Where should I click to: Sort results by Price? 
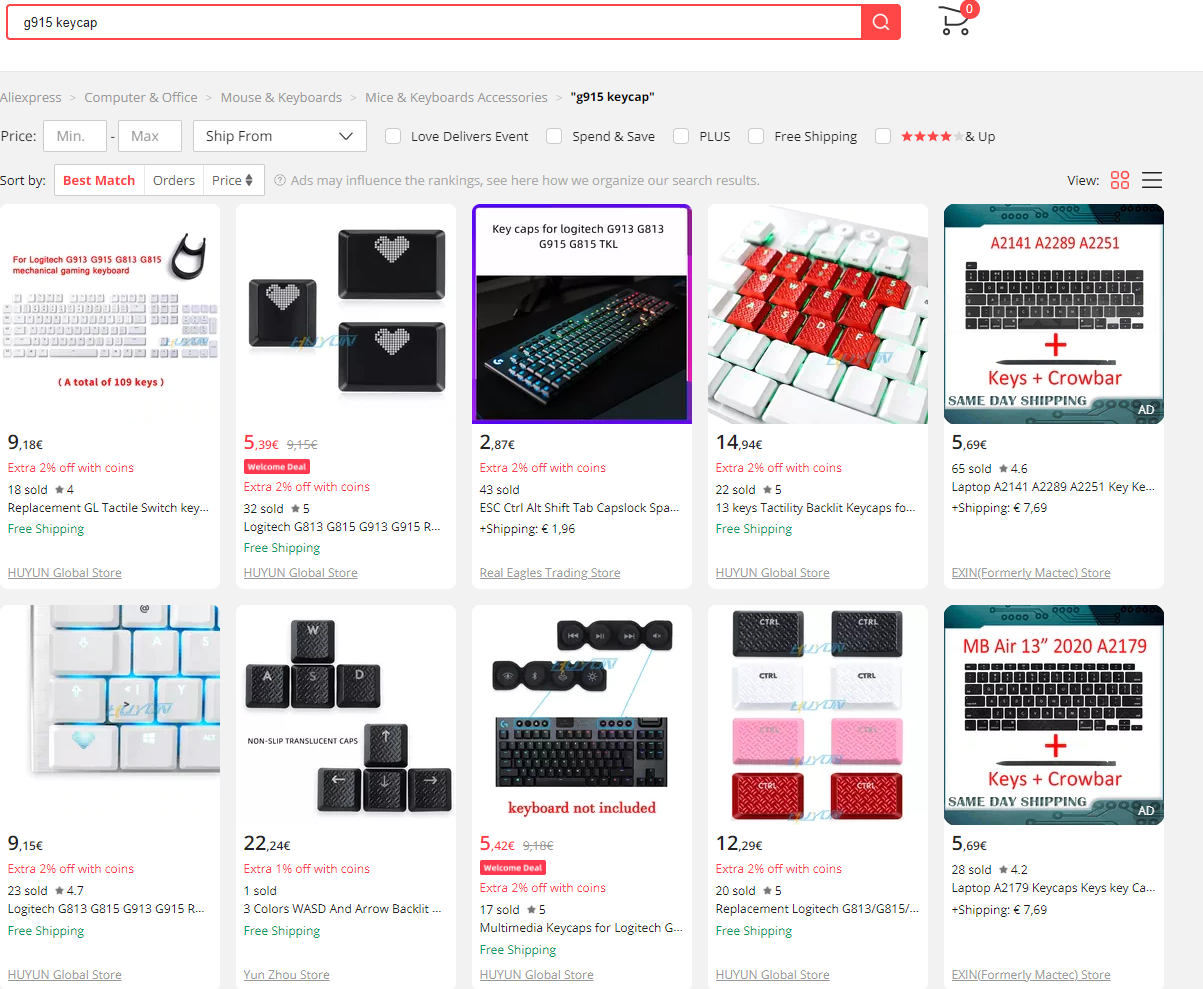(234, 180)
